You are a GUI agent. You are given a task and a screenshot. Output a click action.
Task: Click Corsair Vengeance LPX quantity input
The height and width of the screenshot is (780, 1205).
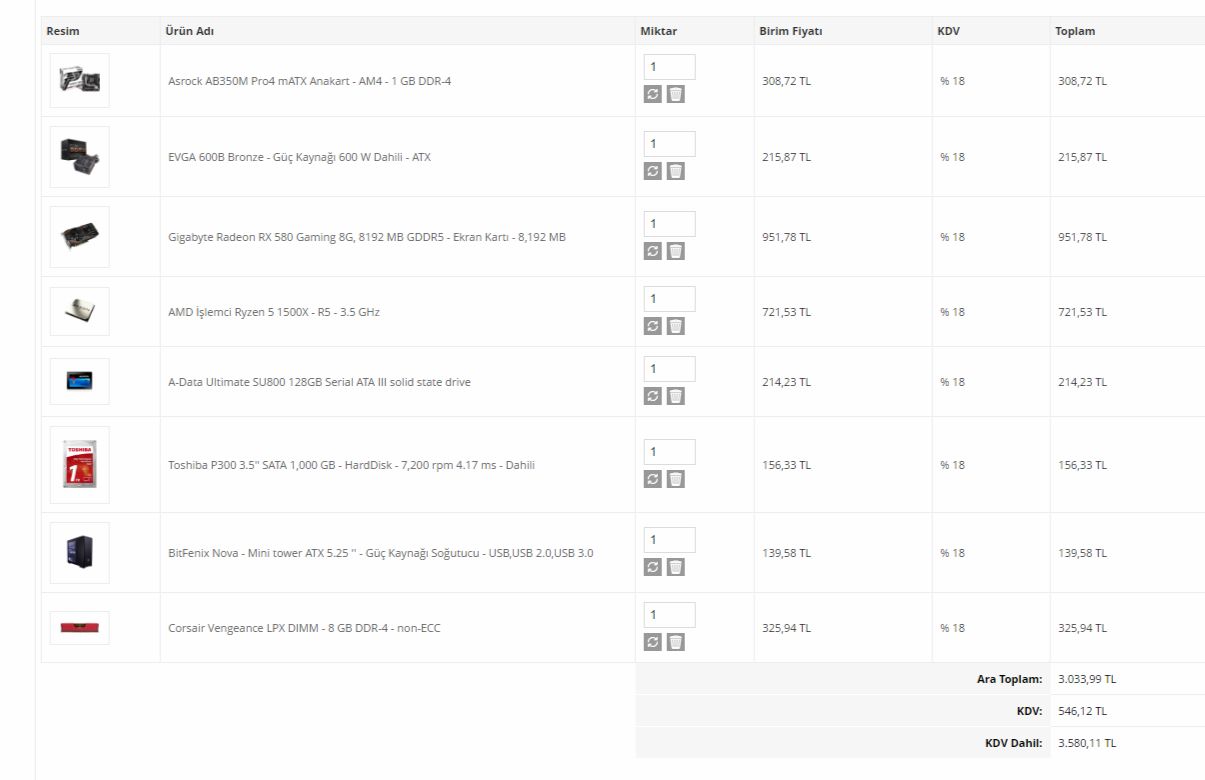pyautogui.click(x=669, y=614)
